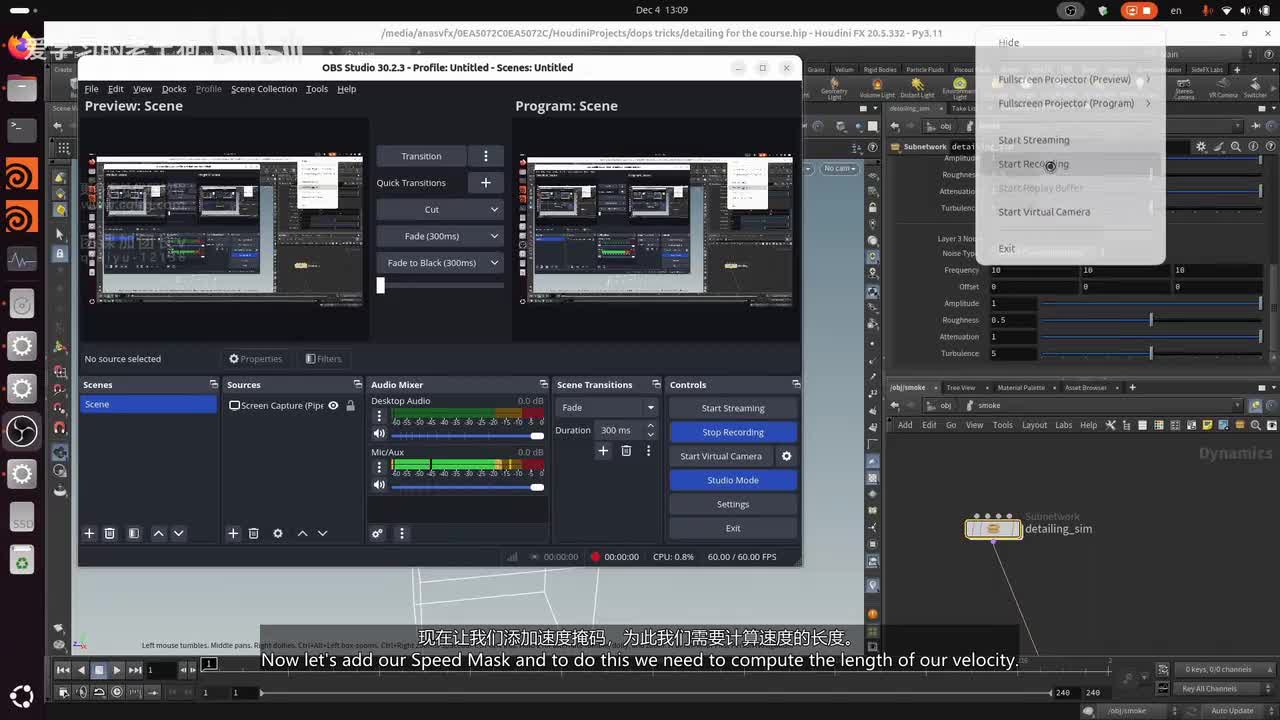Image resolution: width=1280 pixels, height=720 pixels.
Task: Toggle Studio Mode button
Action: pos(733,480)
